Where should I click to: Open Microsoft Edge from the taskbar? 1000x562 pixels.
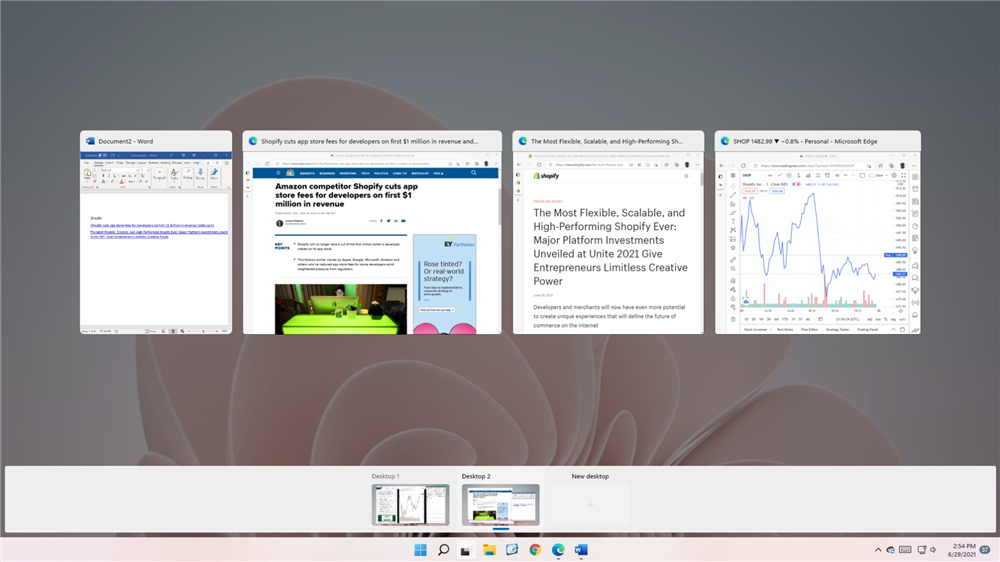pos(558,550)
